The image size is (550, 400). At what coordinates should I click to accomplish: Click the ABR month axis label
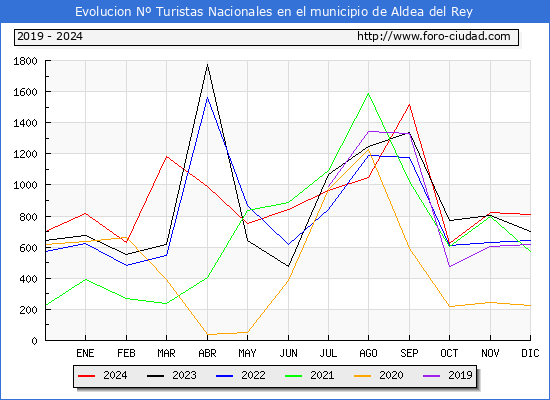click(x=207, y=353)
